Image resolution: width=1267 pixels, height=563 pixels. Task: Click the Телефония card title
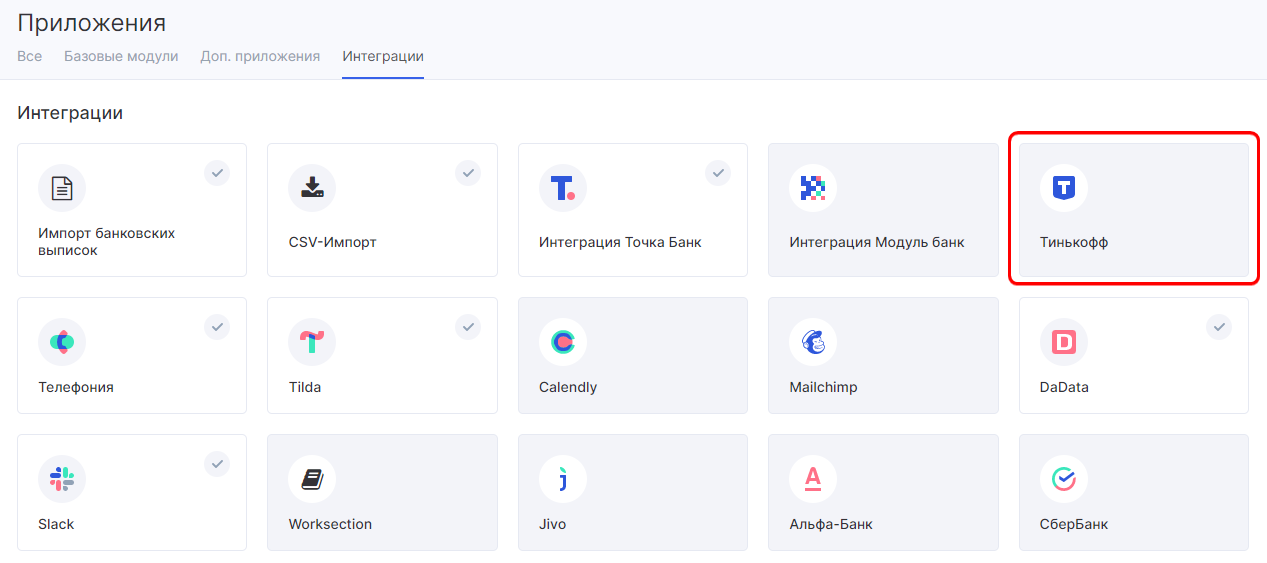click(76, 387)
